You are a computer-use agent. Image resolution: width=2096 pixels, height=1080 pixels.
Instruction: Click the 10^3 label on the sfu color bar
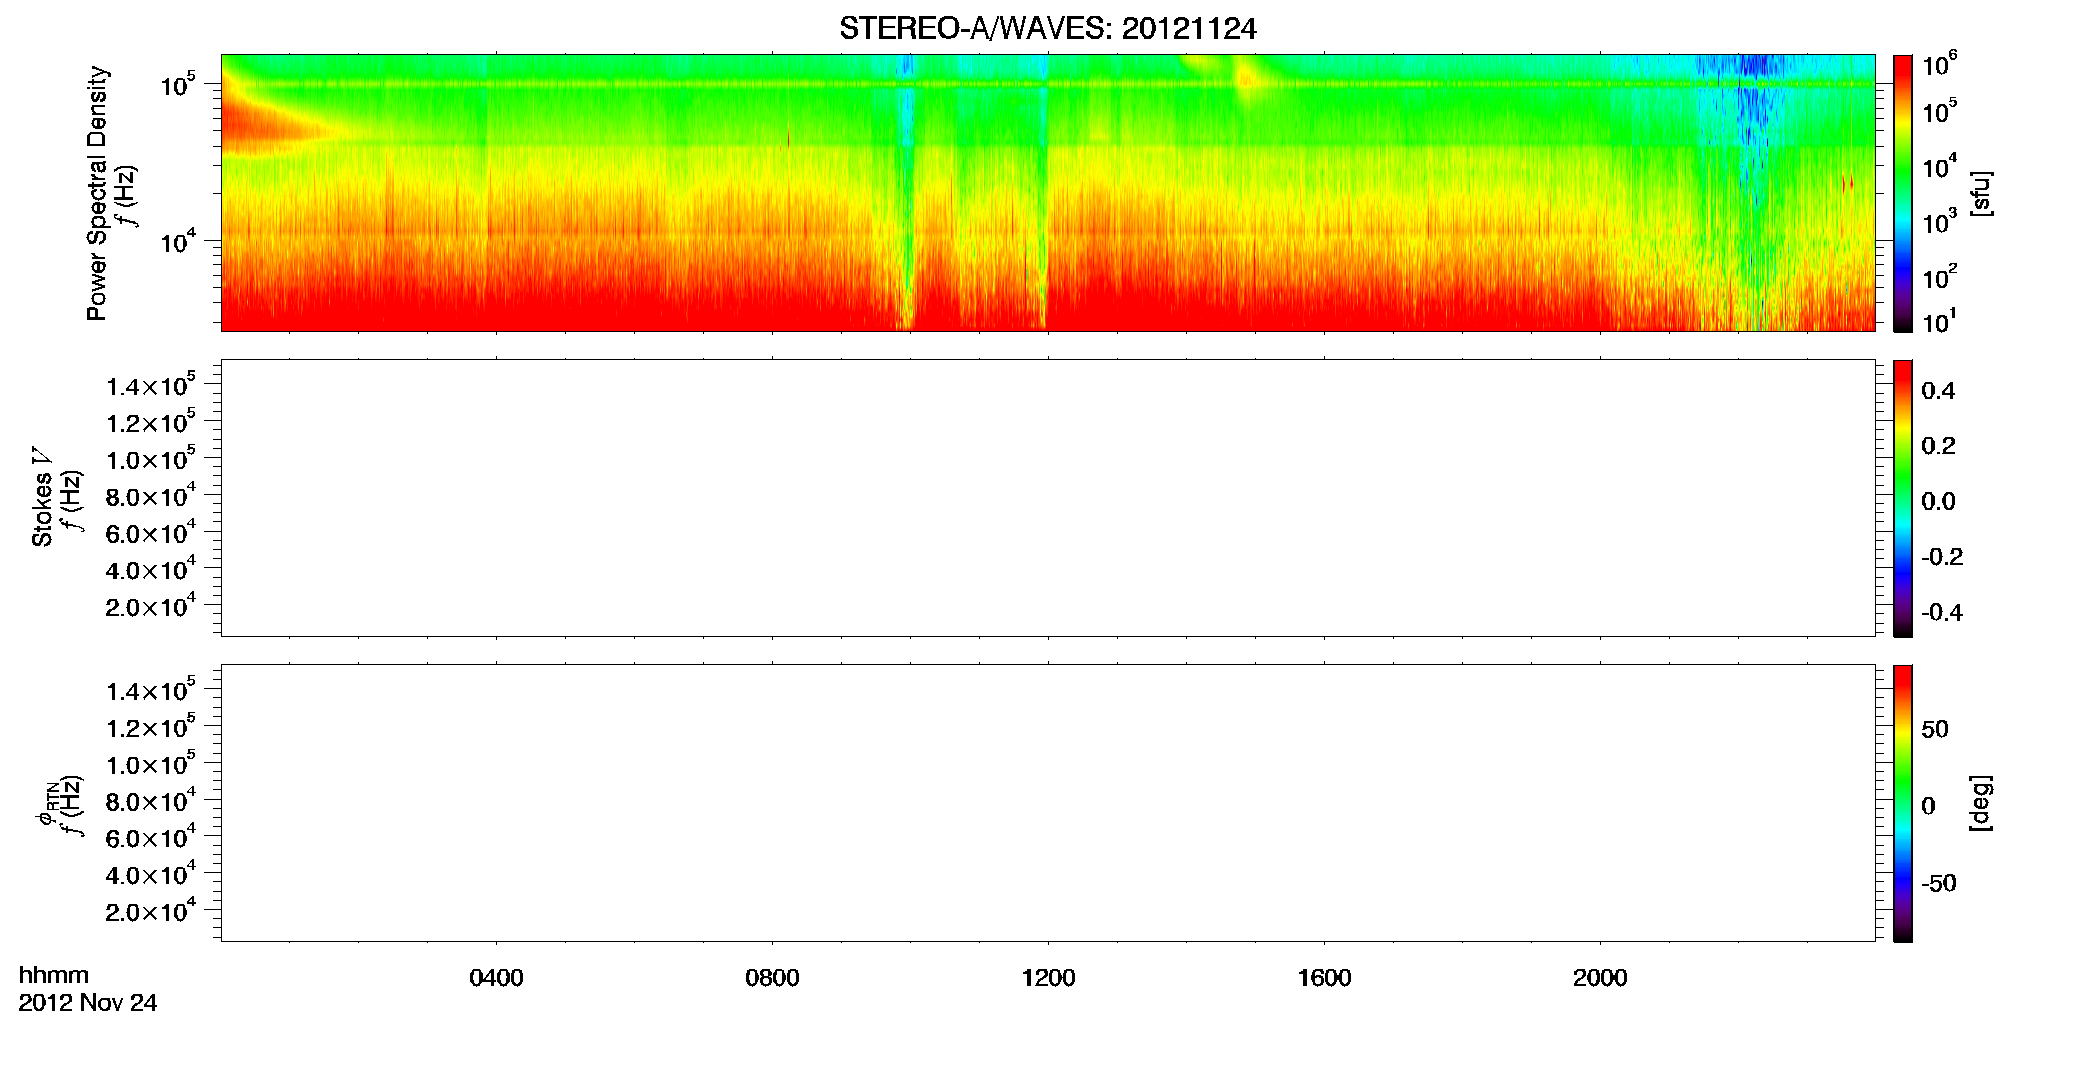click(x=1940, y=220)
